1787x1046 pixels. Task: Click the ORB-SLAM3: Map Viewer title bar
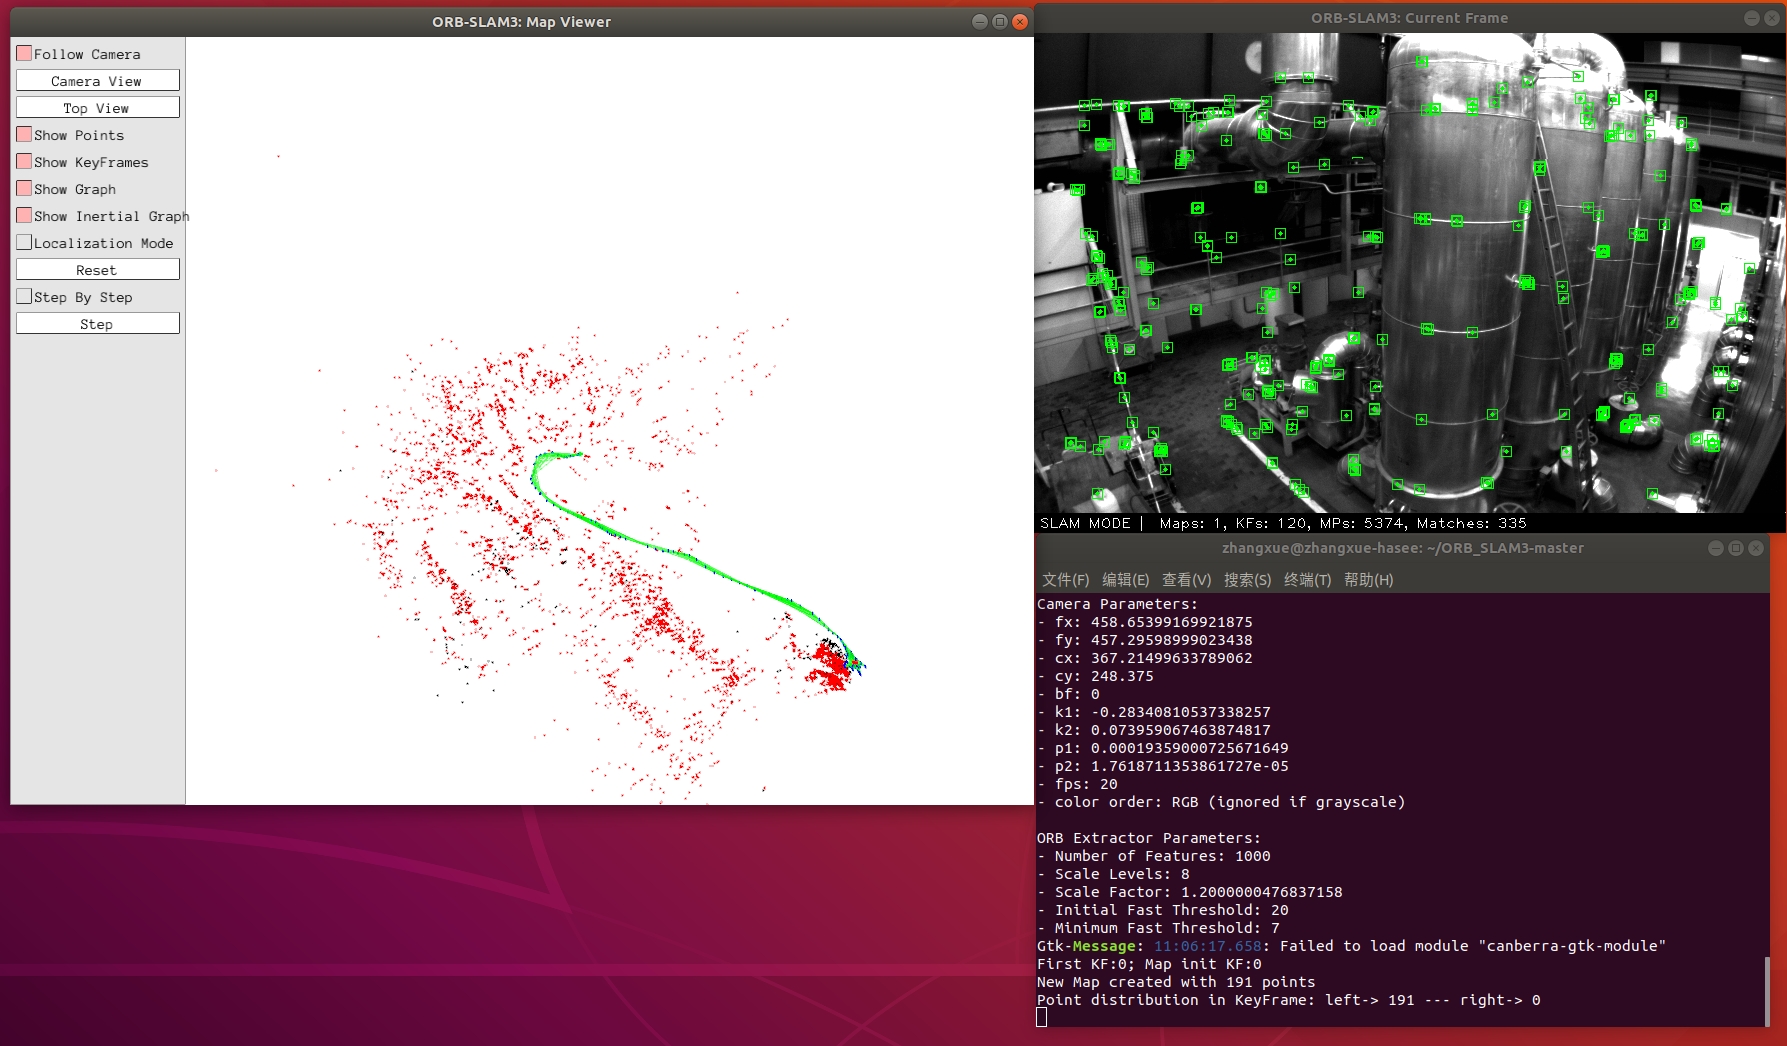[521, 22]
